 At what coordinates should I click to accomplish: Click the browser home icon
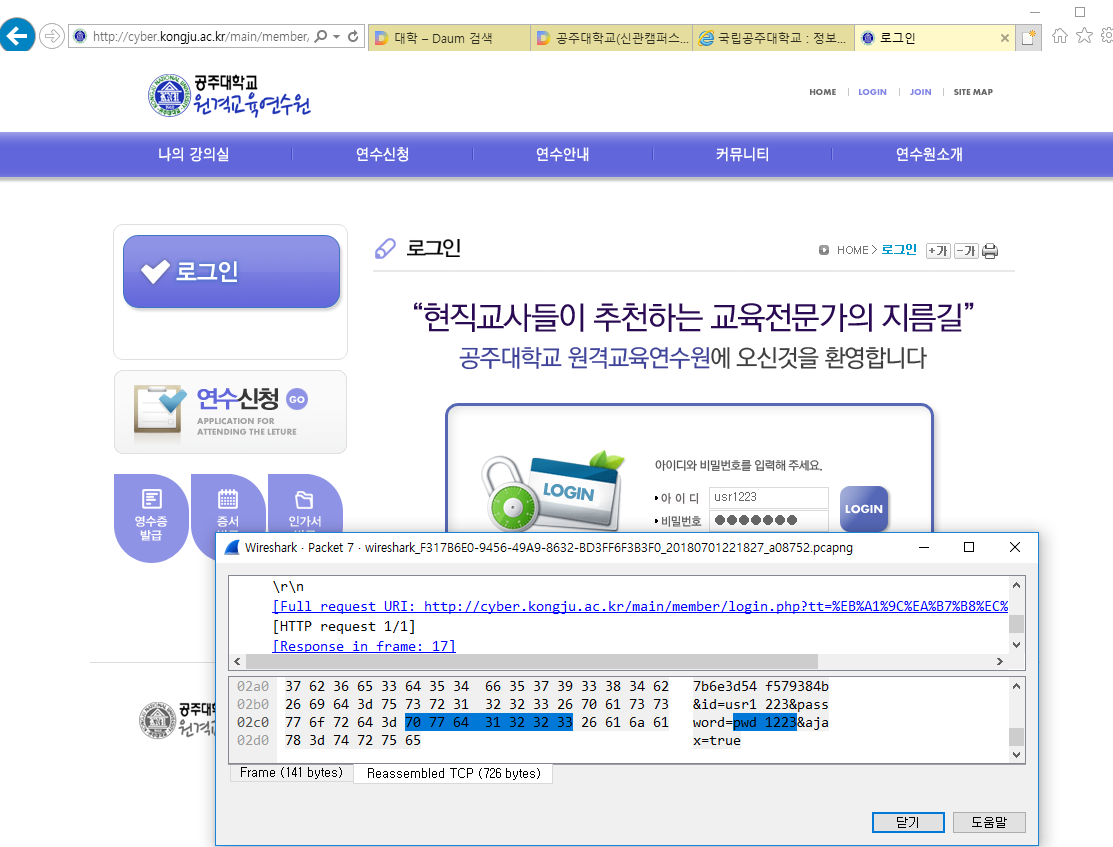(1060, 35)
